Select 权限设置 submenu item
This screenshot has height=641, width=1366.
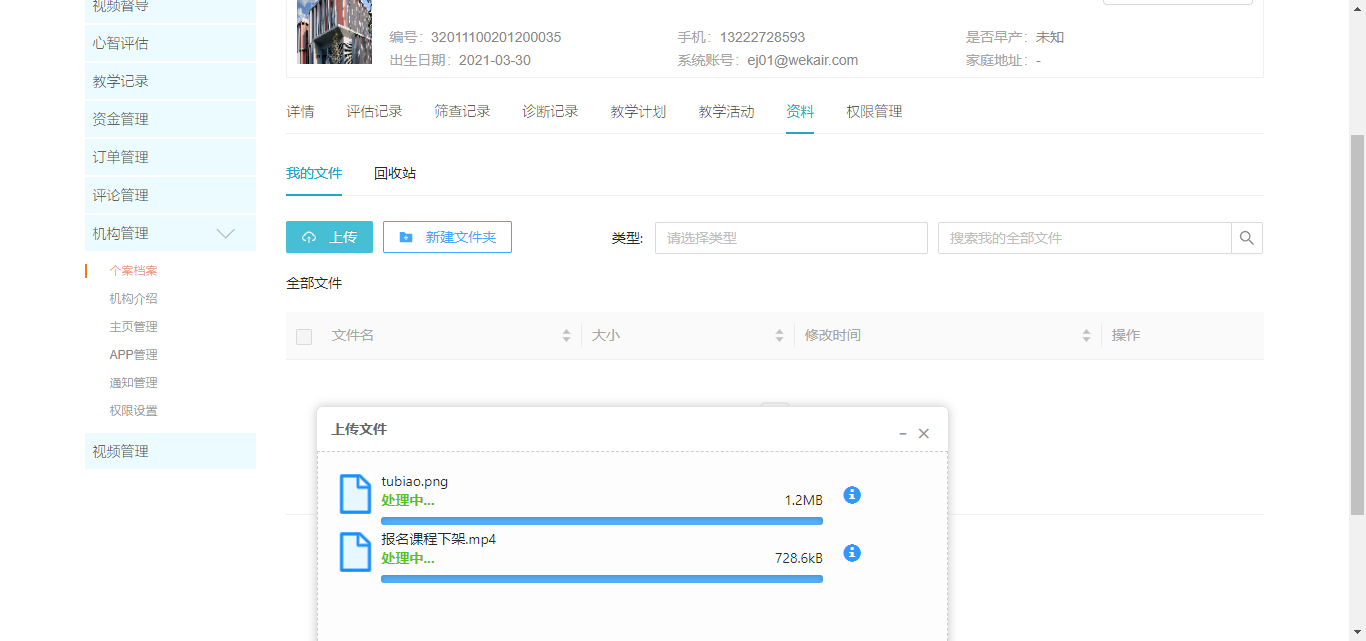tap(133, 411)
